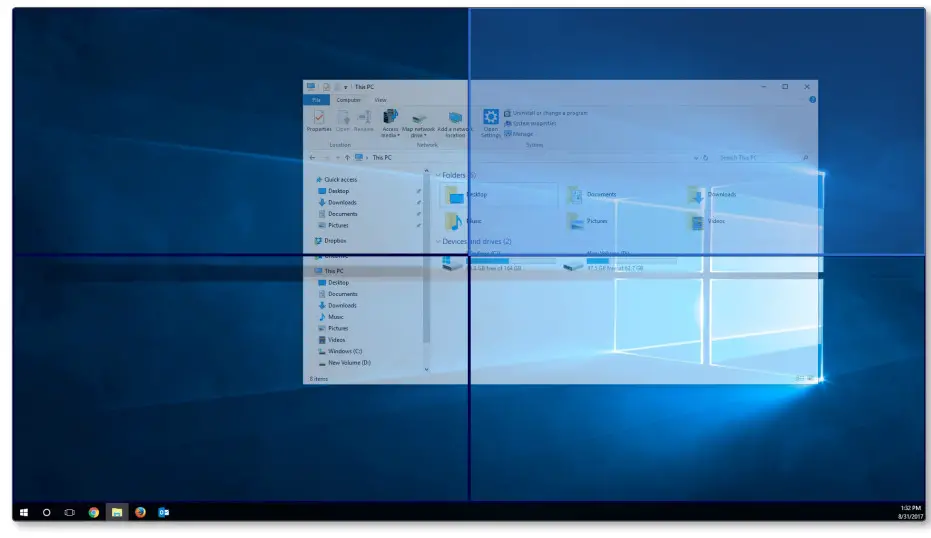The height and width of the screenshot is (538, 931).
Task: Select pinned Documents under Quick access
Action: click(338, 214)
